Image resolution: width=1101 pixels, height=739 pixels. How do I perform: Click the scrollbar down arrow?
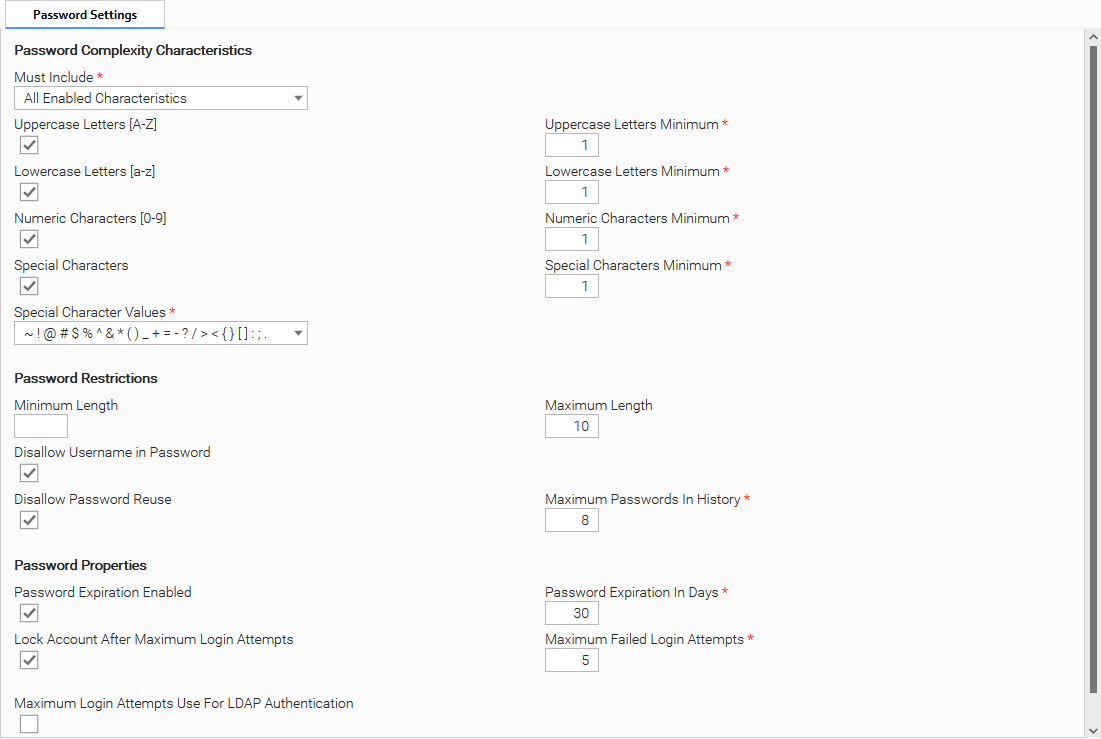[1093, 730]
